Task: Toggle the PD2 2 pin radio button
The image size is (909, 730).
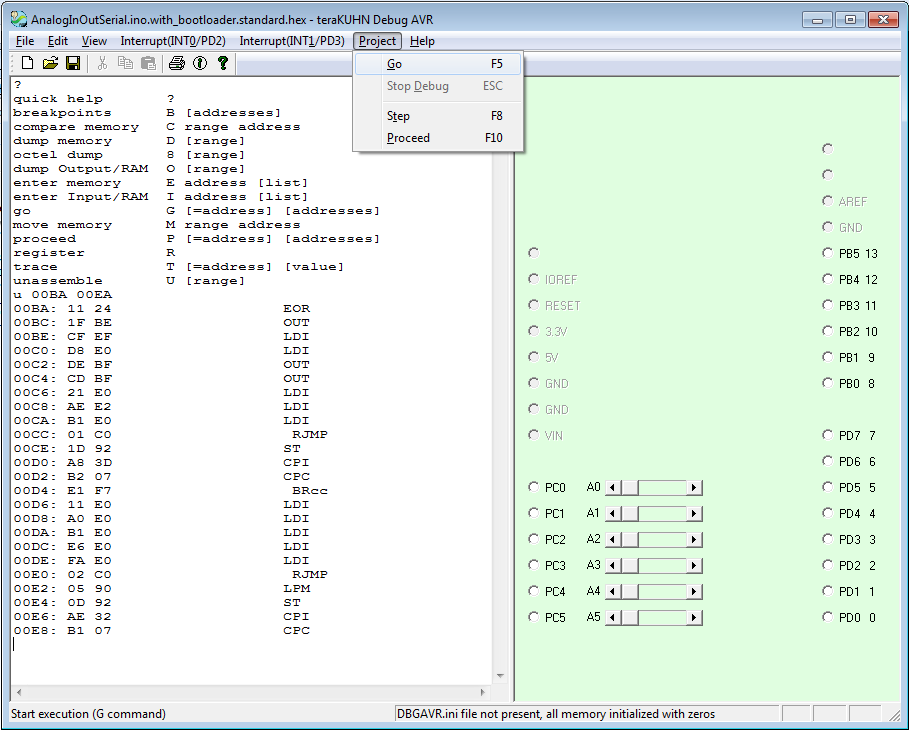Action: pyautogui.click(x=827, y=566)
